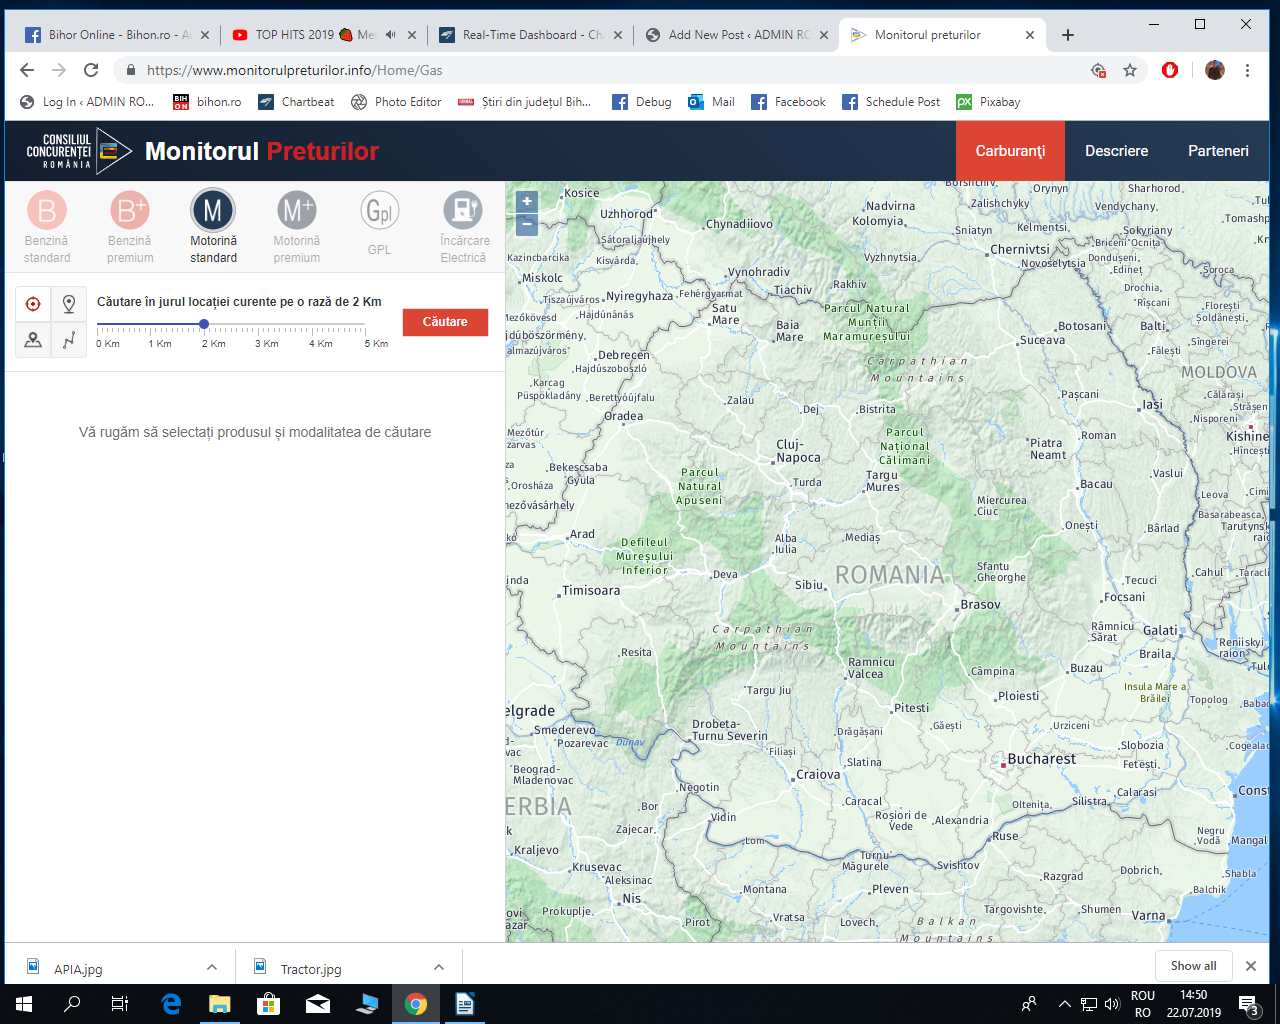Click Show all downloads button
The height and width of the screenshot is (1024, 1280).
(x=1193, y=966)
